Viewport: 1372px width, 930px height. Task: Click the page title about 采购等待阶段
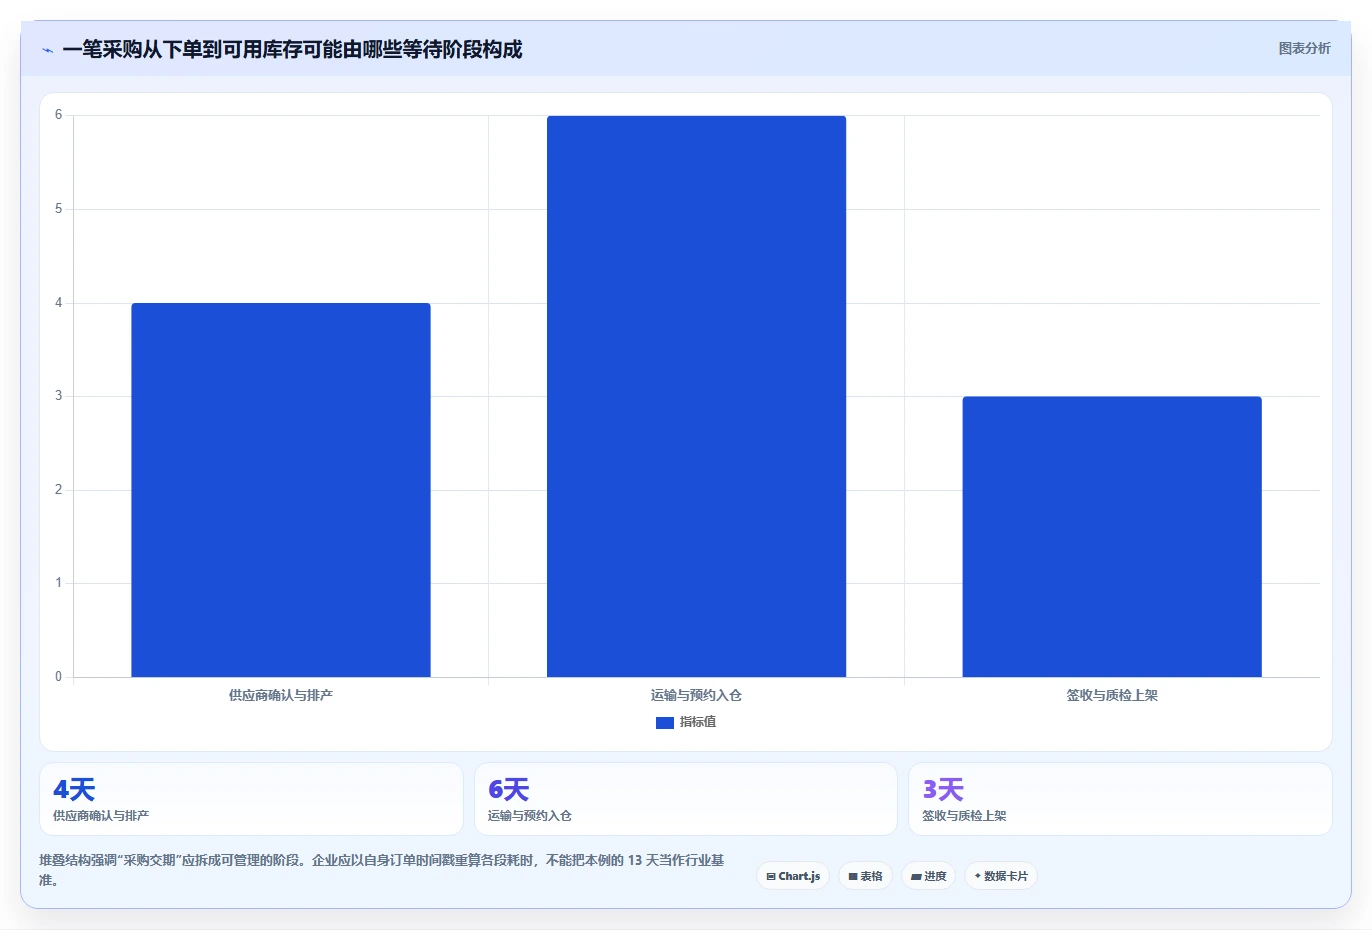(x=292, y=50)
